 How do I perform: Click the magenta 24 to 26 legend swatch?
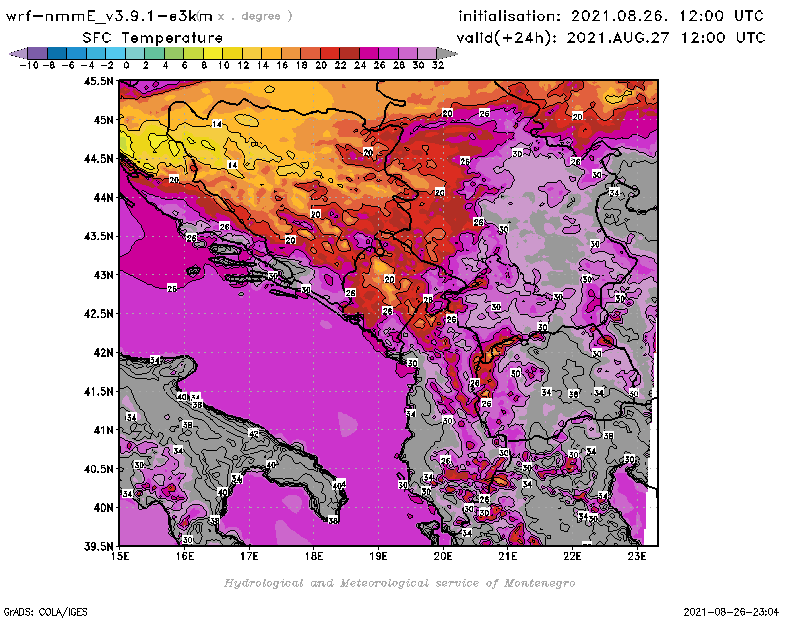[369, 53]
